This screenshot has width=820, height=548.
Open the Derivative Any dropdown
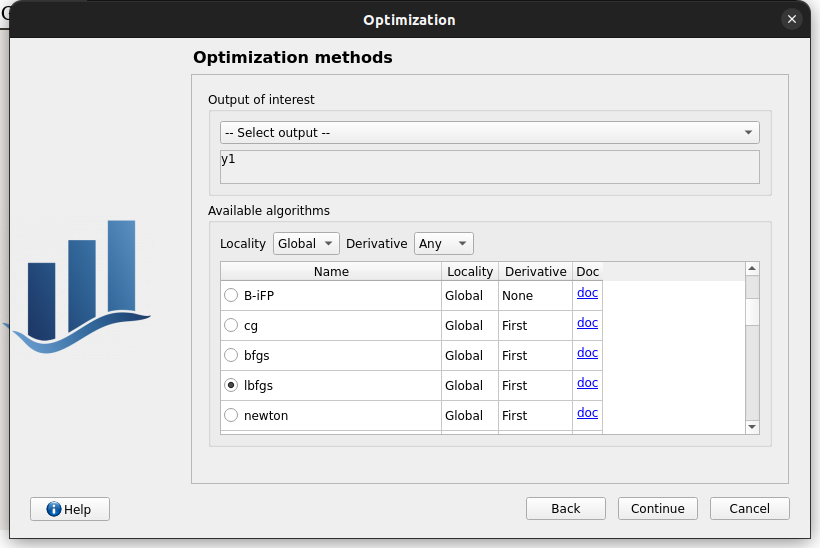pos(443,244)
